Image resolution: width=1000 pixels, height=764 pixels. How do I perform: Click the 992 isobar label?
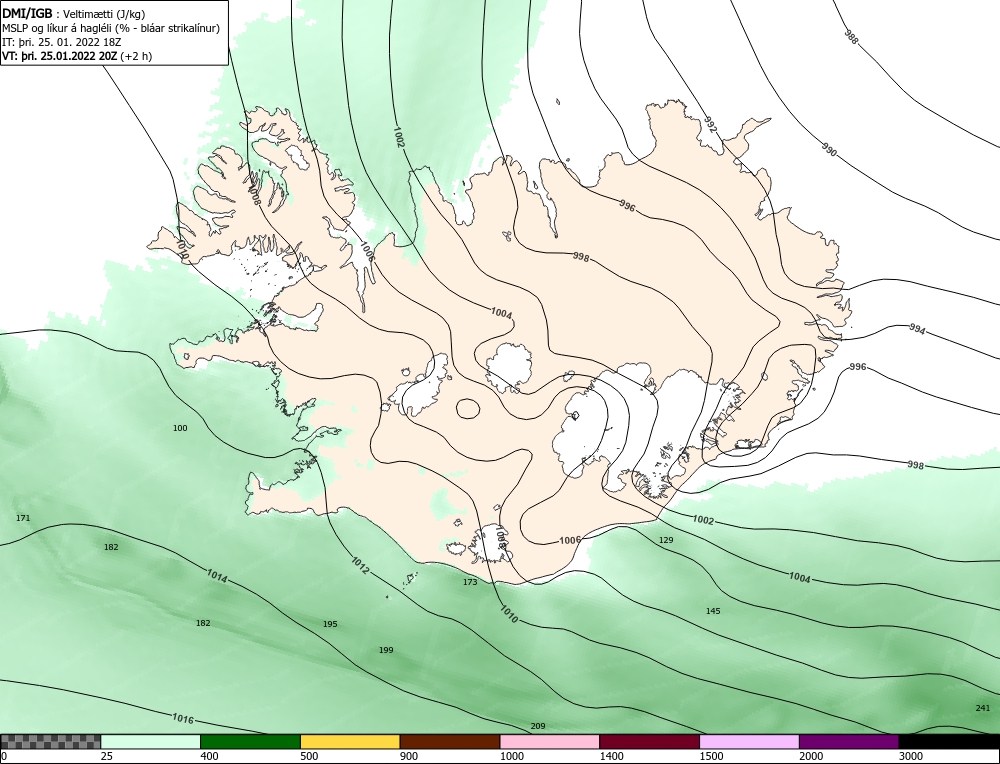pyautogui.click(x=710, y=125)
